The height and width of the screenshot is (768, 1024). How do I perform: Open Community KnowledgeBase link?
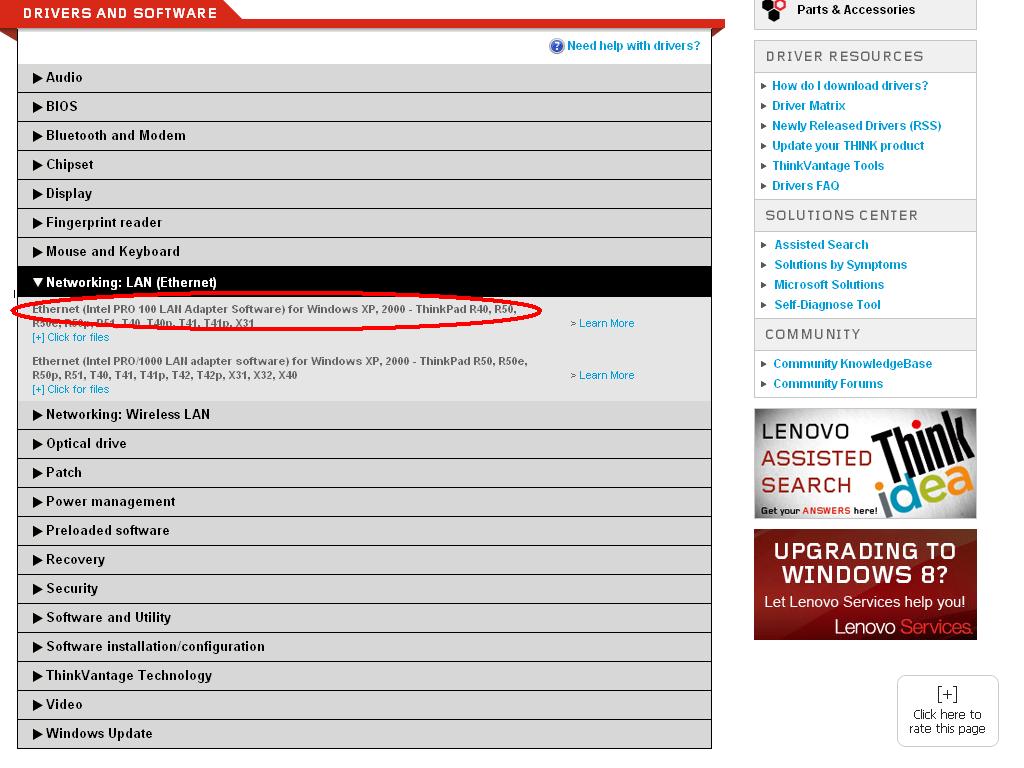[852, 364]
